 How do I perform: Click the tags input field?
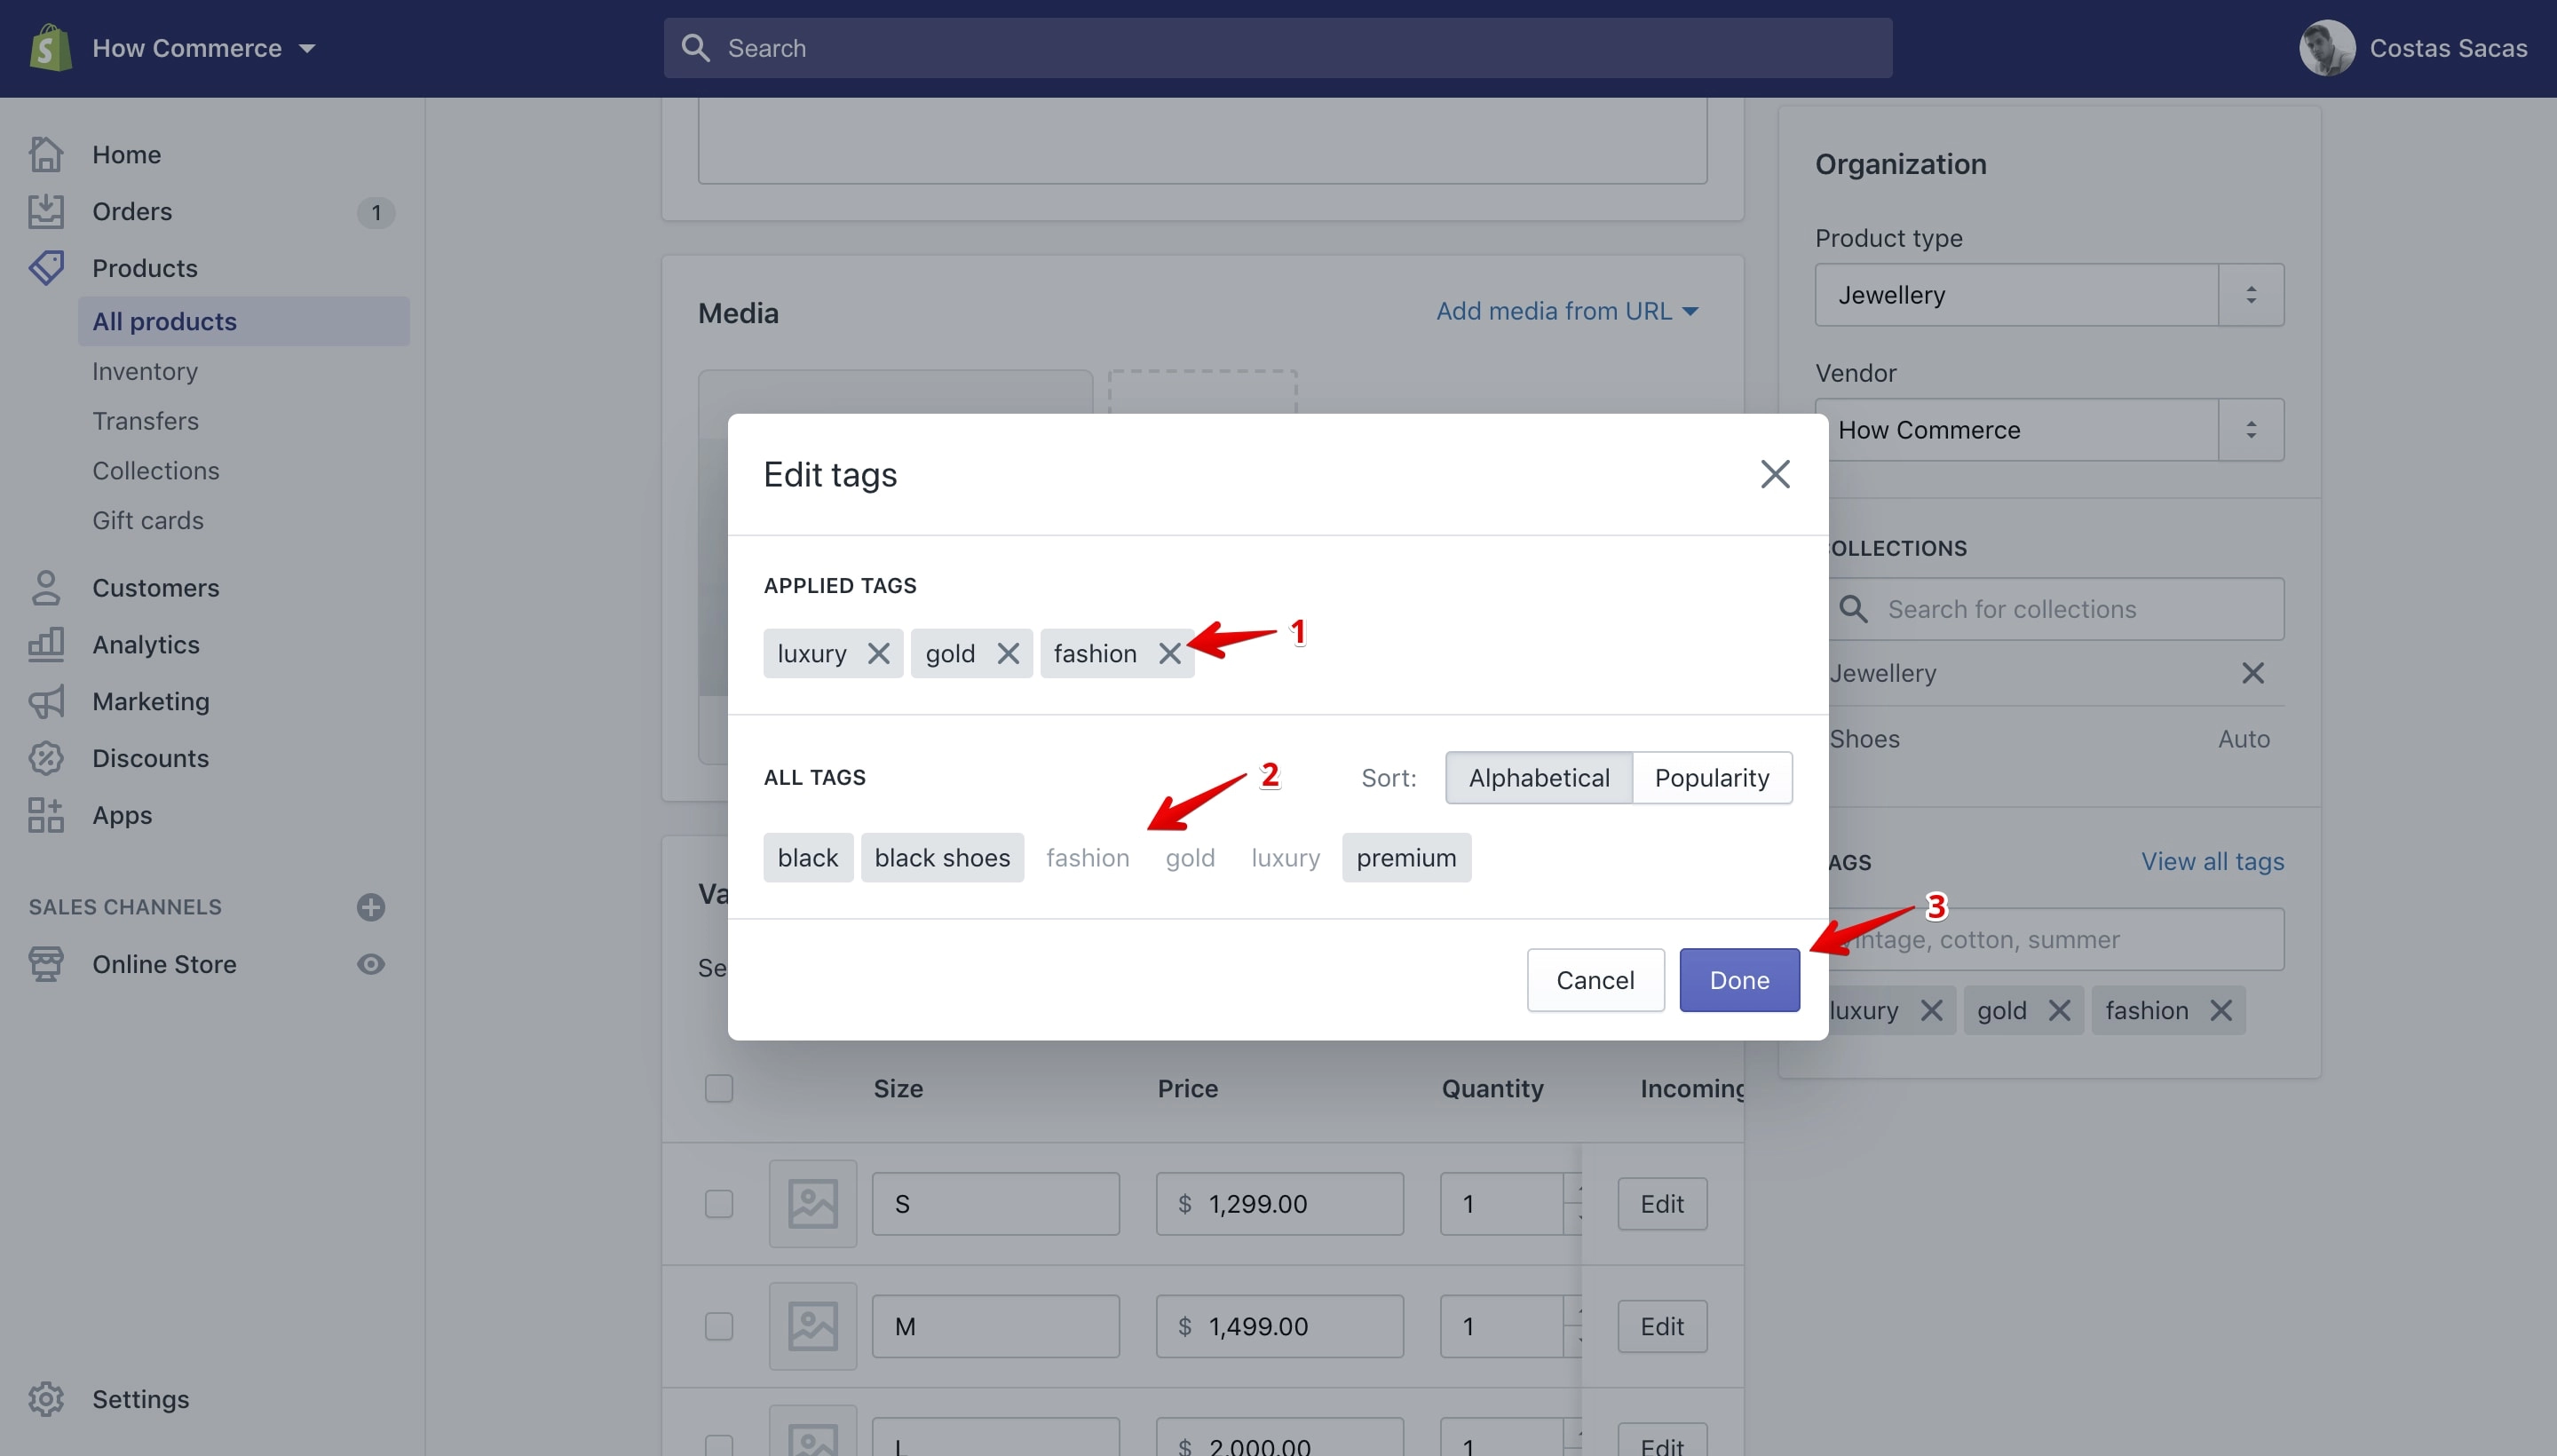(2057, 939)
